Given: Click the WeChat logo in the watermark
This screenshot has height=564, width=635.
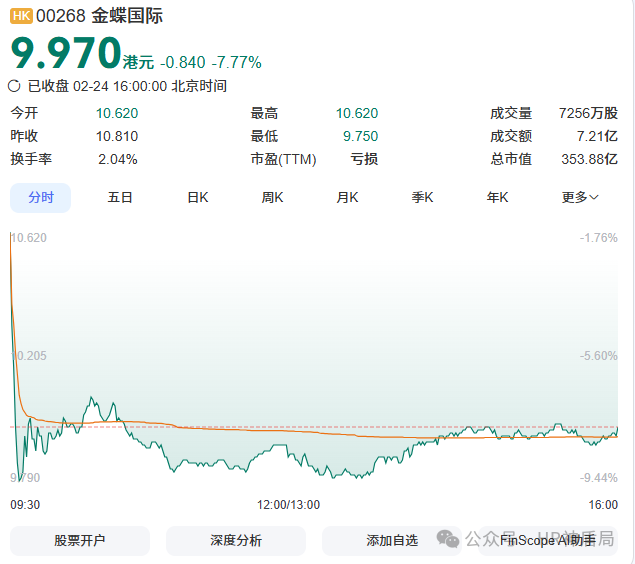Looking at the screenshot, I should point(448,539).
